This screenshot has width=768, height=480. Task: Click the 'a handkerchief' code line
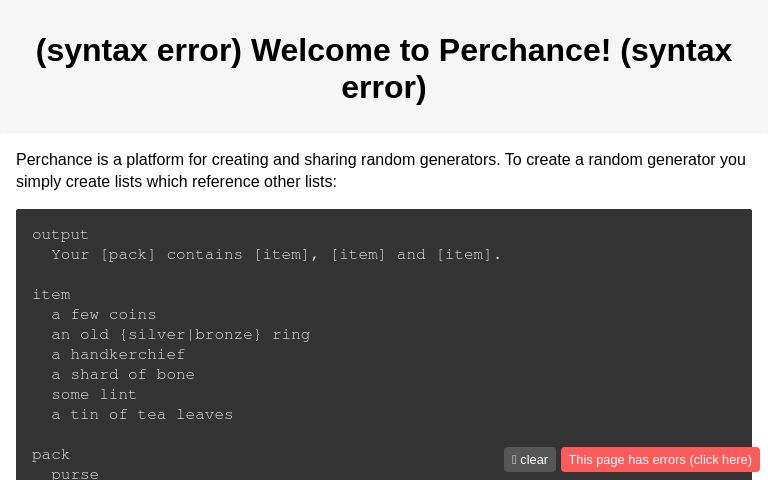coord(118,355)
